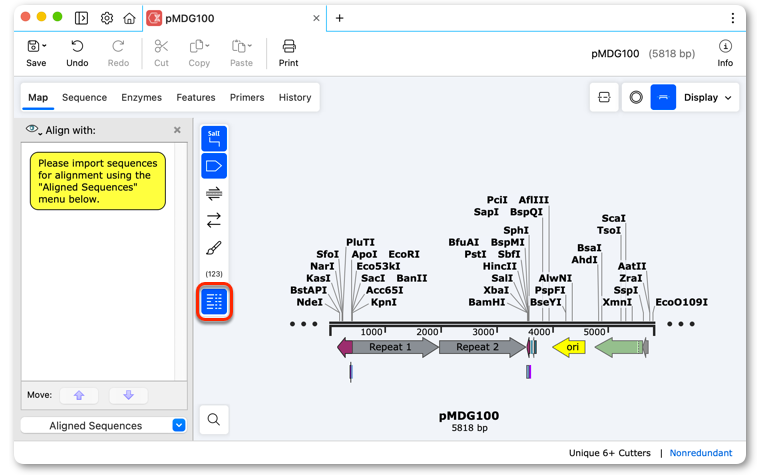Select the yellow ori feature
Screen dimensions: 763x475
[x=569, y=347]
